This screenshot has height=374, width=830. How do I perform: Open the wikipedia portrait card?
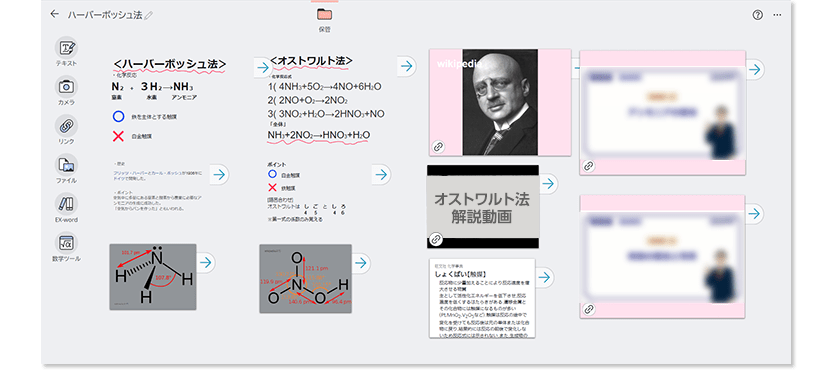click(500, 102)
